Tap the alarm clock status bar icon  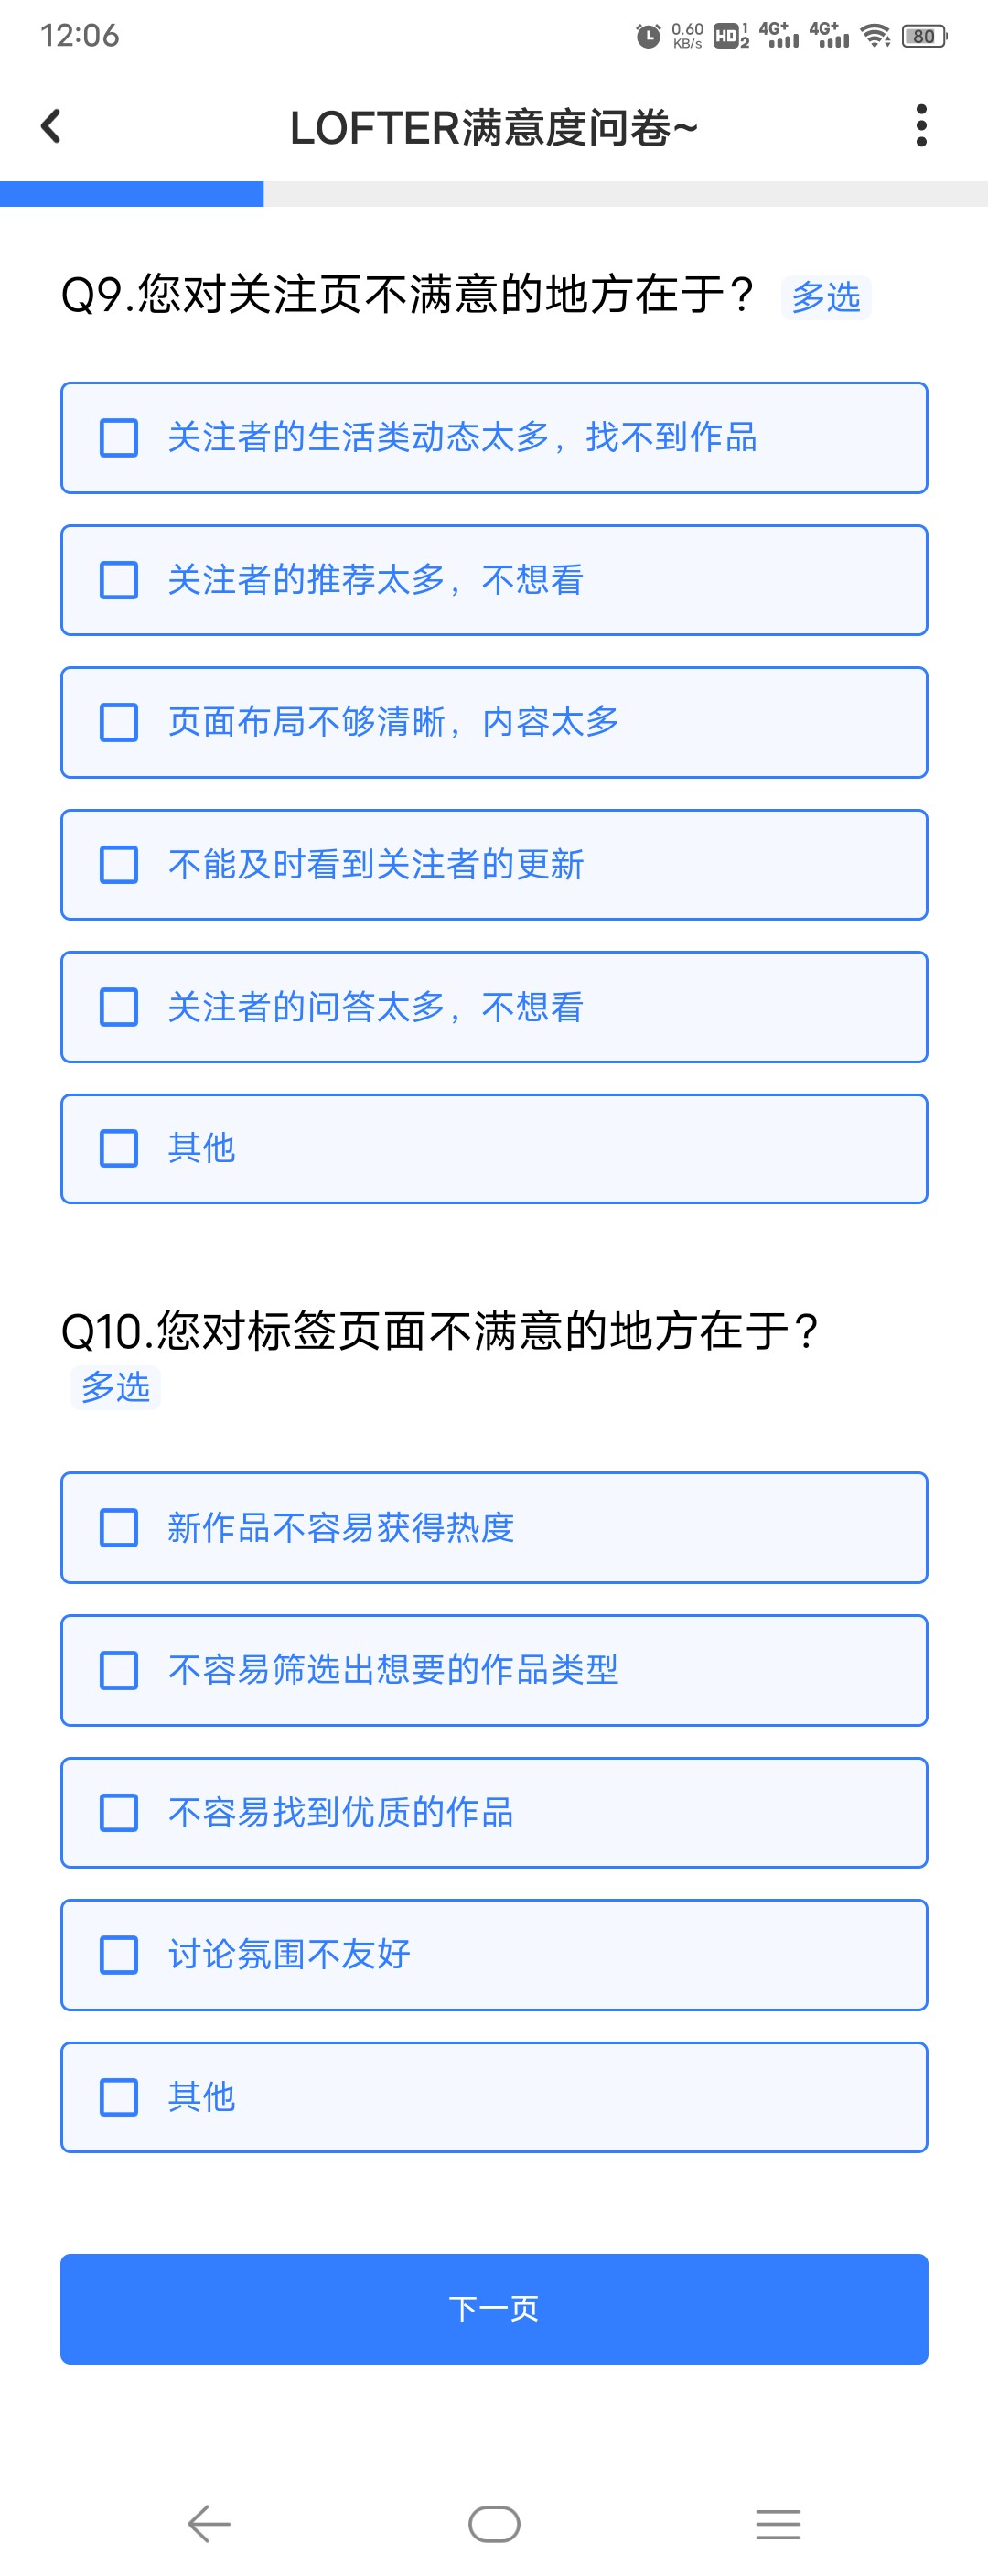[x=648, y=36]
